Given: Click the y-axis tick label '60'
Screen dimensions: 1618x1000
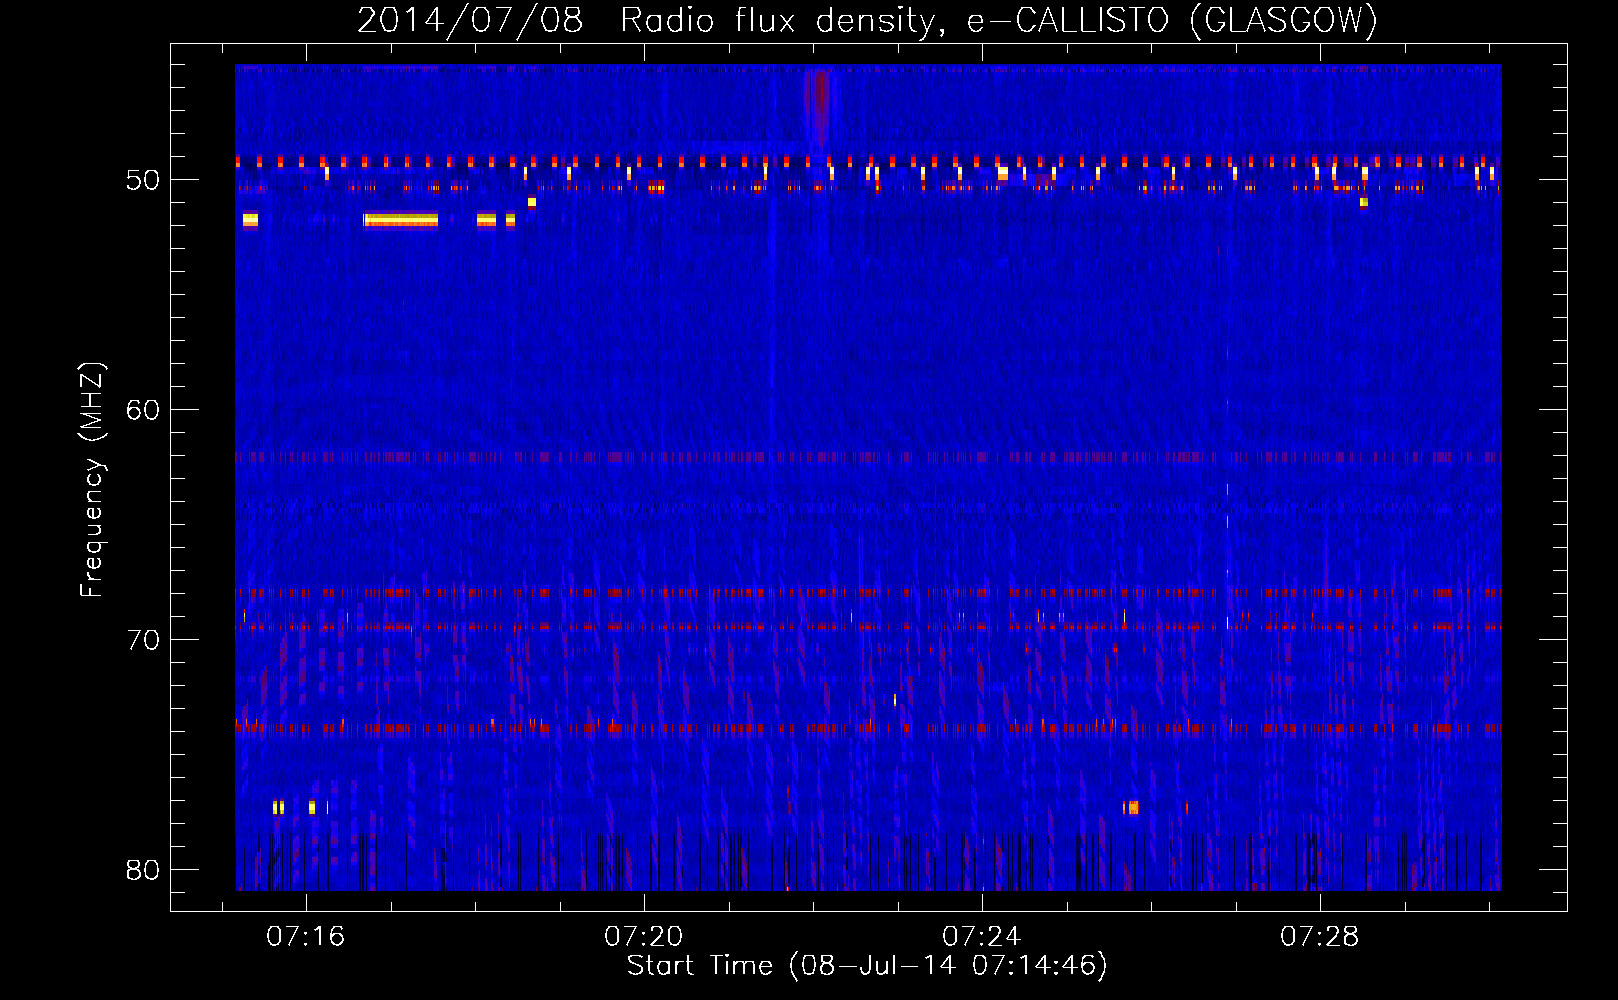Looking at the screenshot, I should pyautogui.click(x=143, y=410).
